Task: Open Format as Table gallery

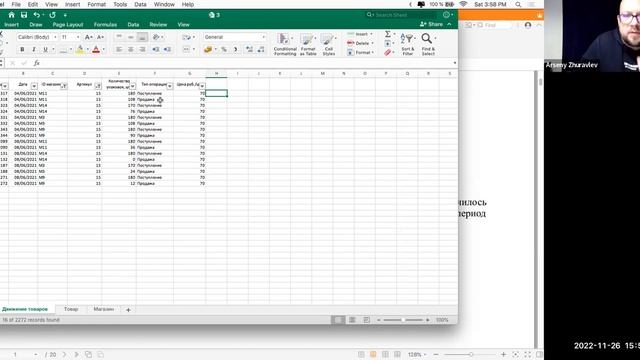Action: coord(308,44)
